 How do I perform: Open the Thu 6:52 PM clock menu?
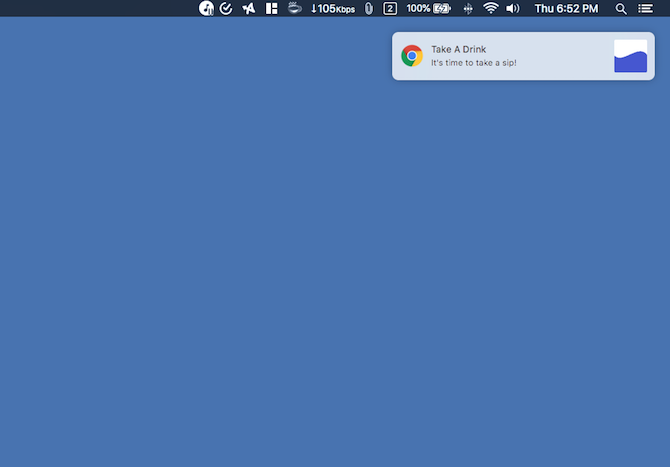pyautogui.click(x=566, y=9)
